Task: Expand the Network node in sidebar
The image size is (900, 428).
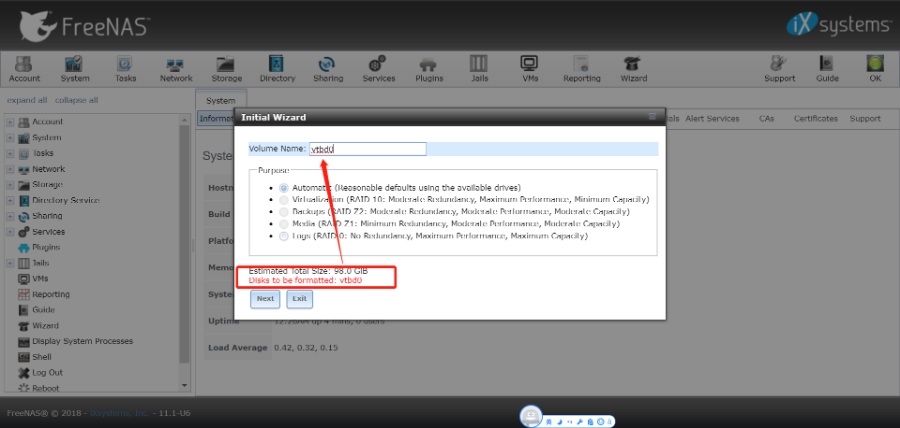Action: (x=10, y=169)
